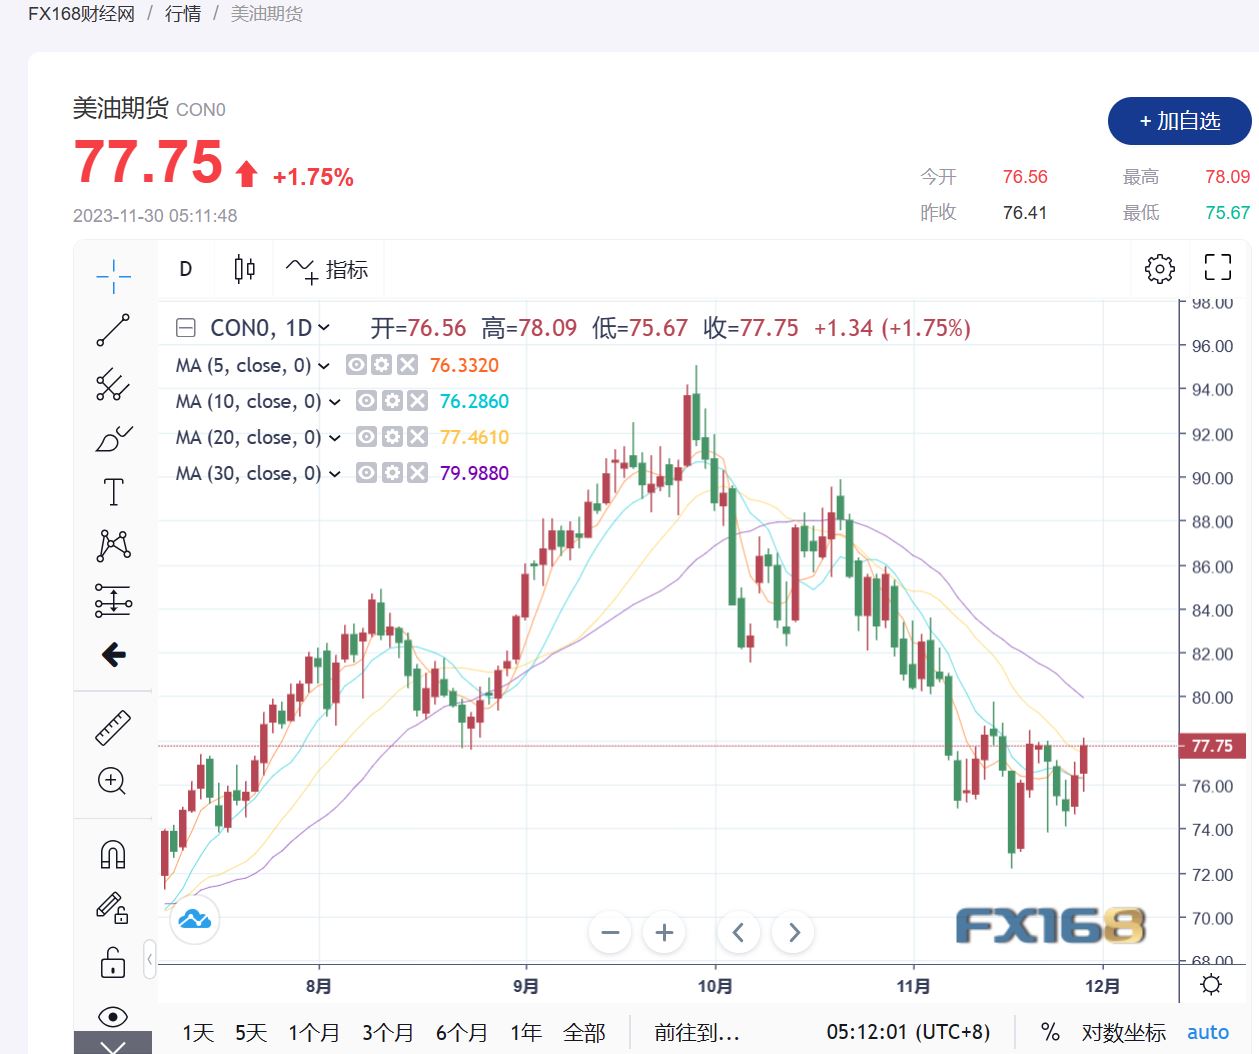The width and height of the screenshot is (1259, 1054).
Task: Open MA 10 indicator settings gear
Action: 392,401
